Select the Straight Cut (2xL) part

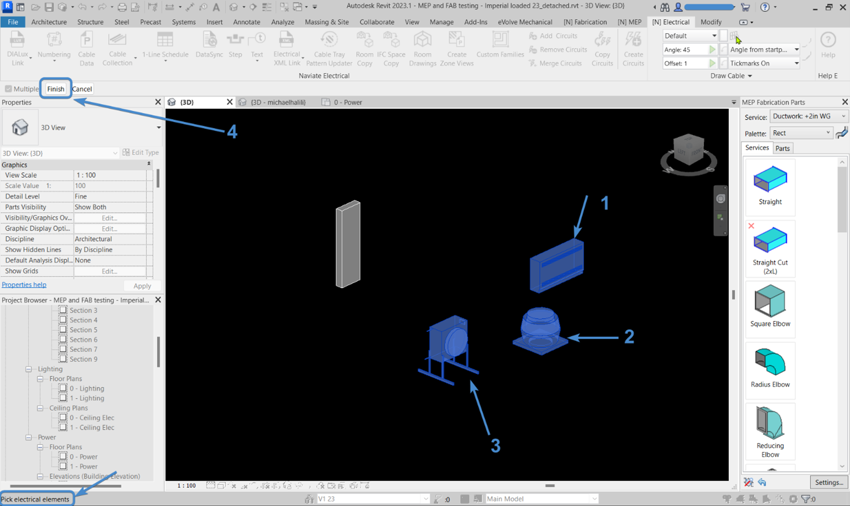tap(770, 251)
